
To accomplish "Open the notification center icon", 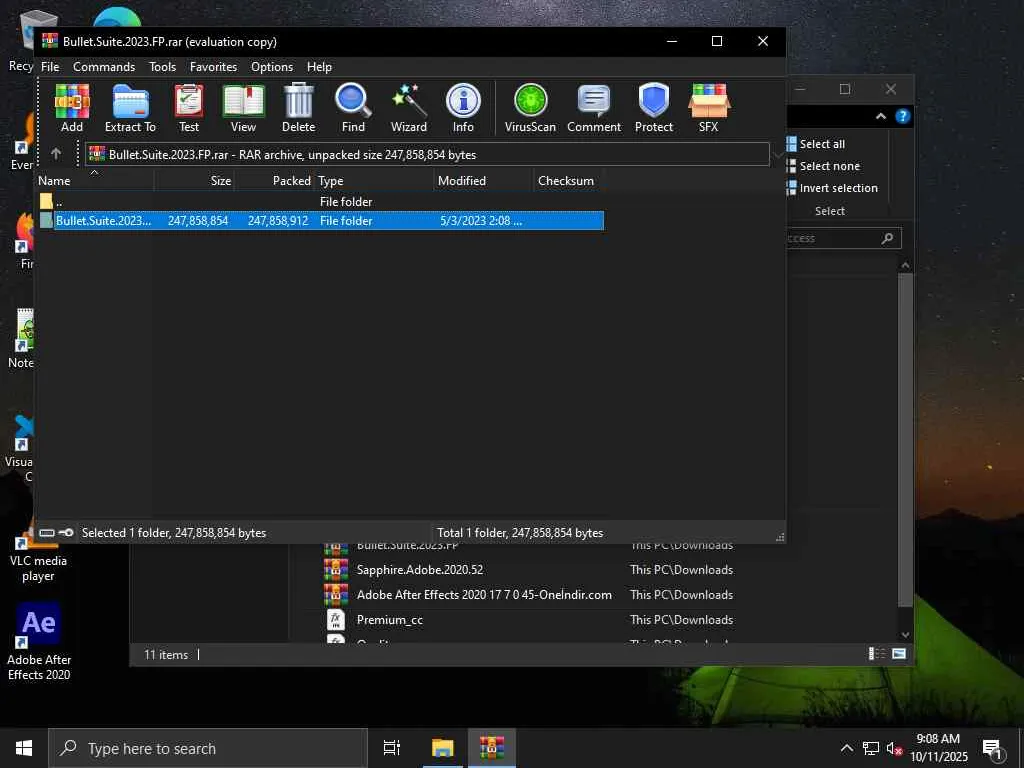I will pos(992,749).
